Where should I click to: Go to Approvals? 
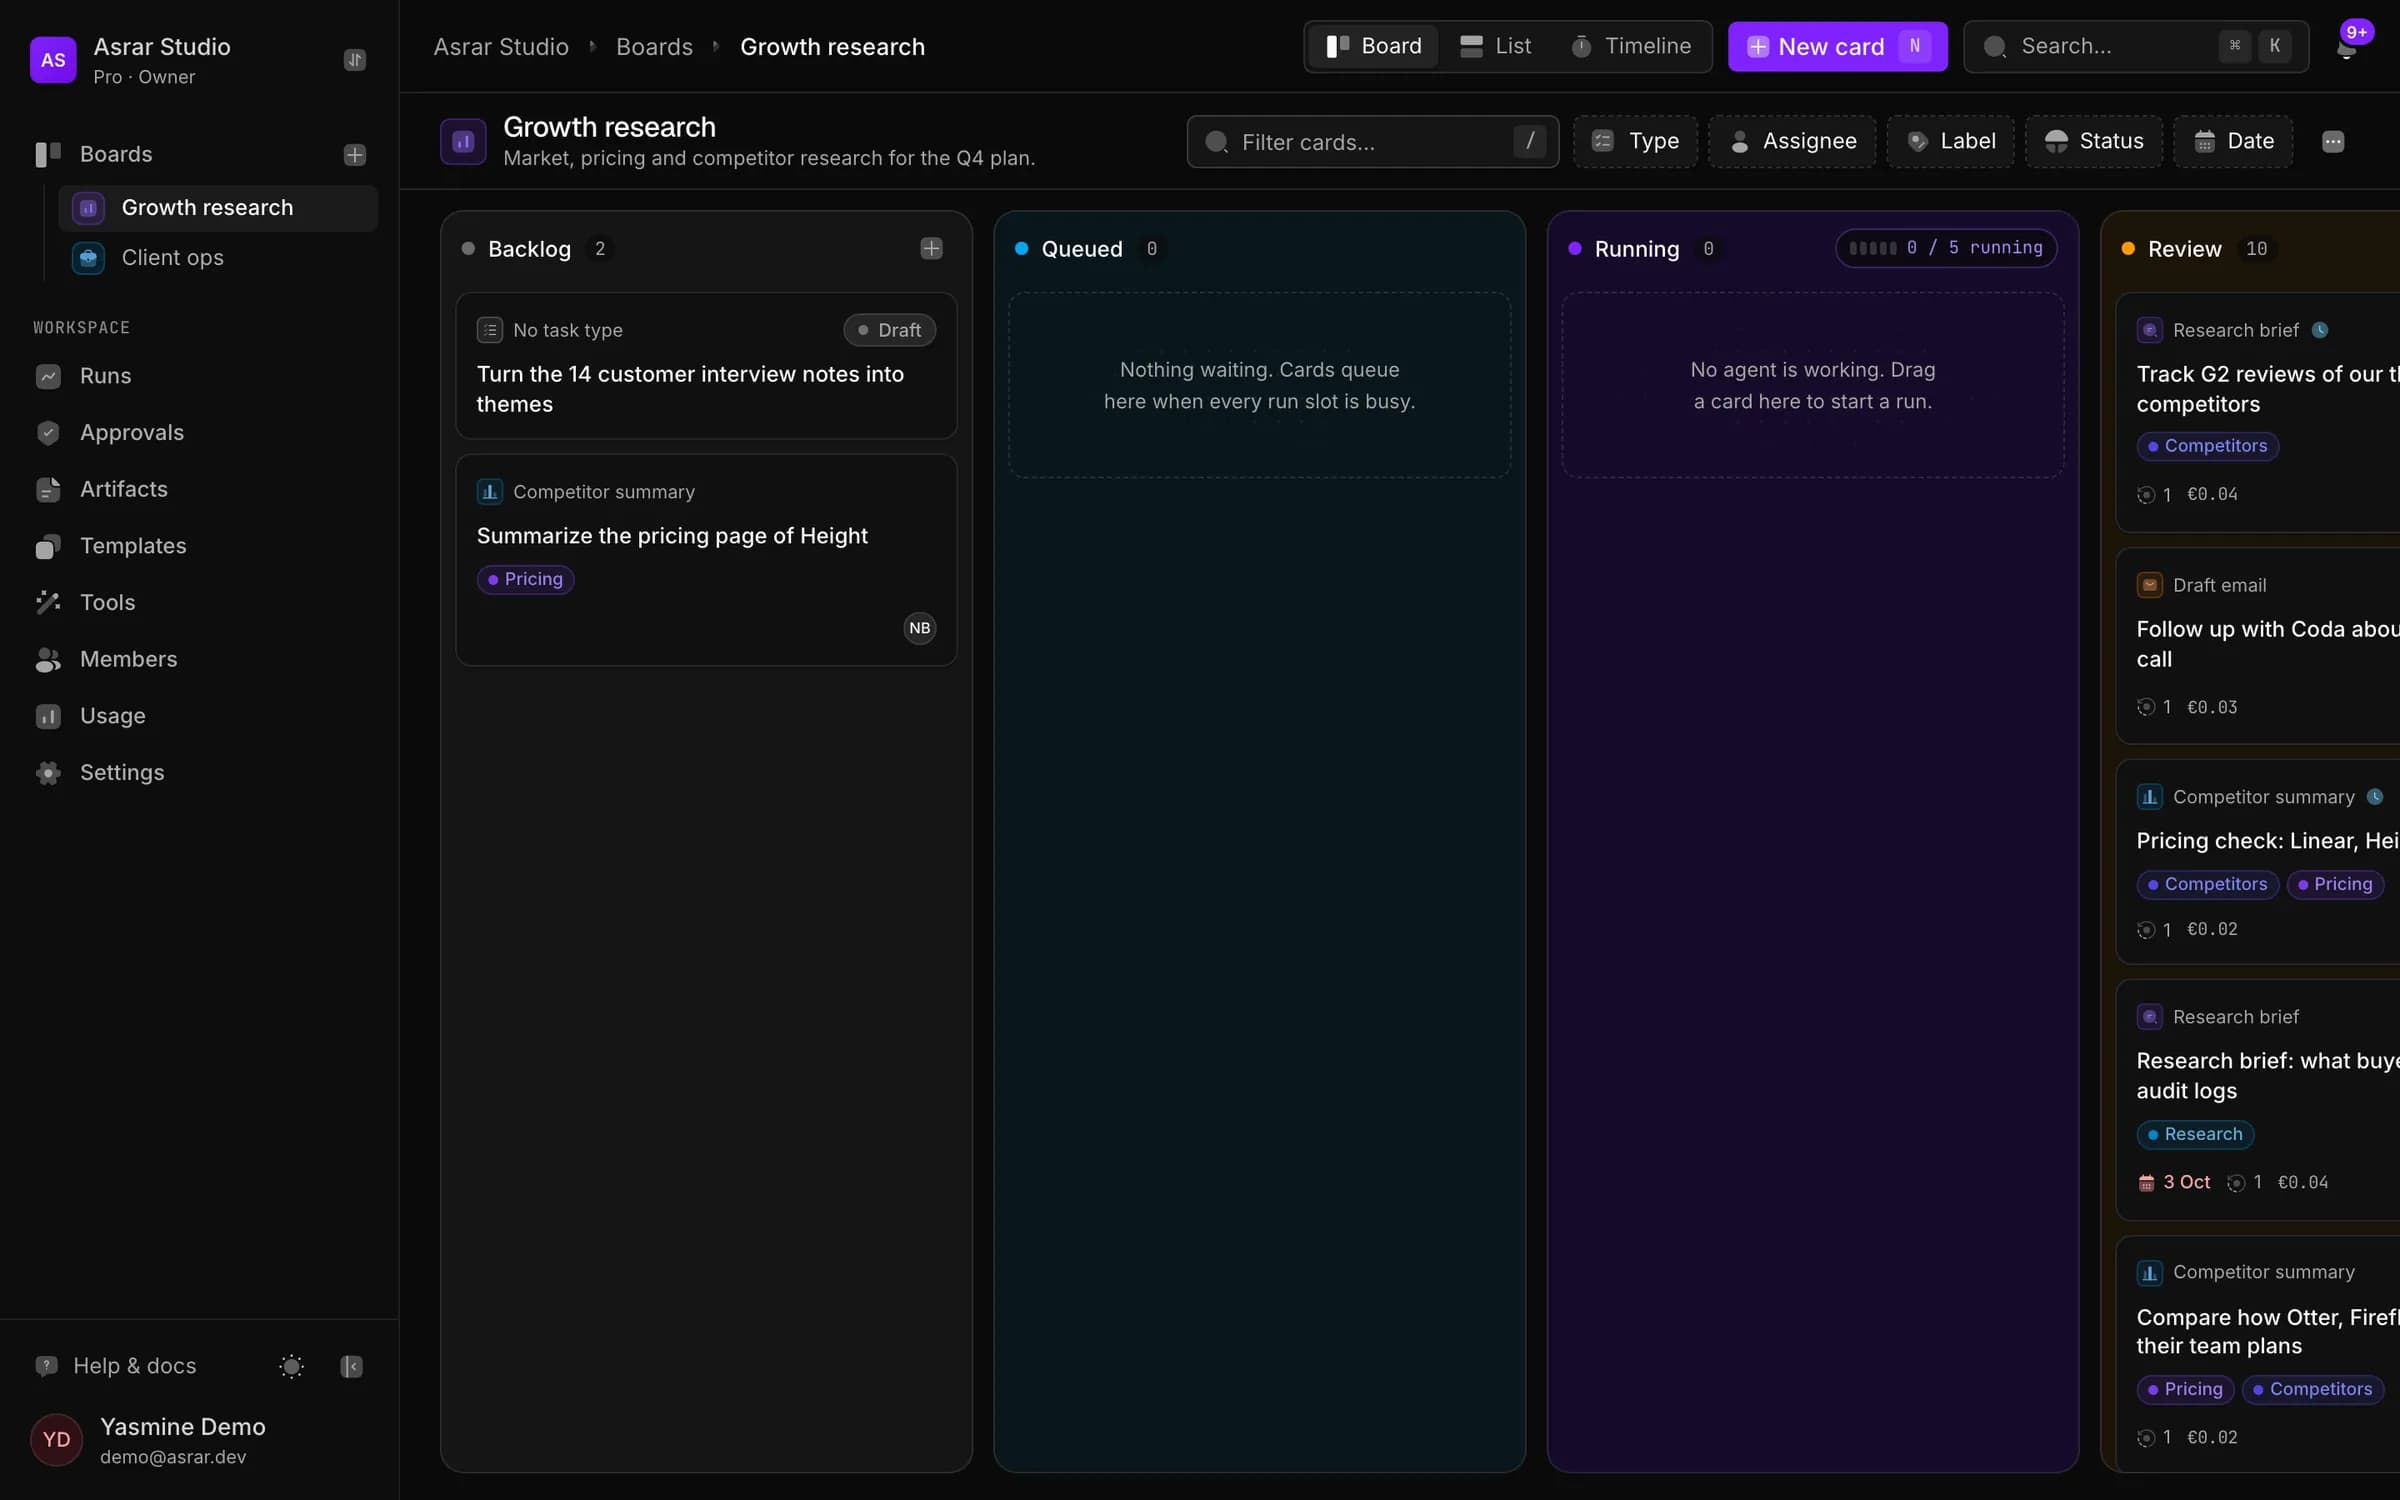point(200,433)
